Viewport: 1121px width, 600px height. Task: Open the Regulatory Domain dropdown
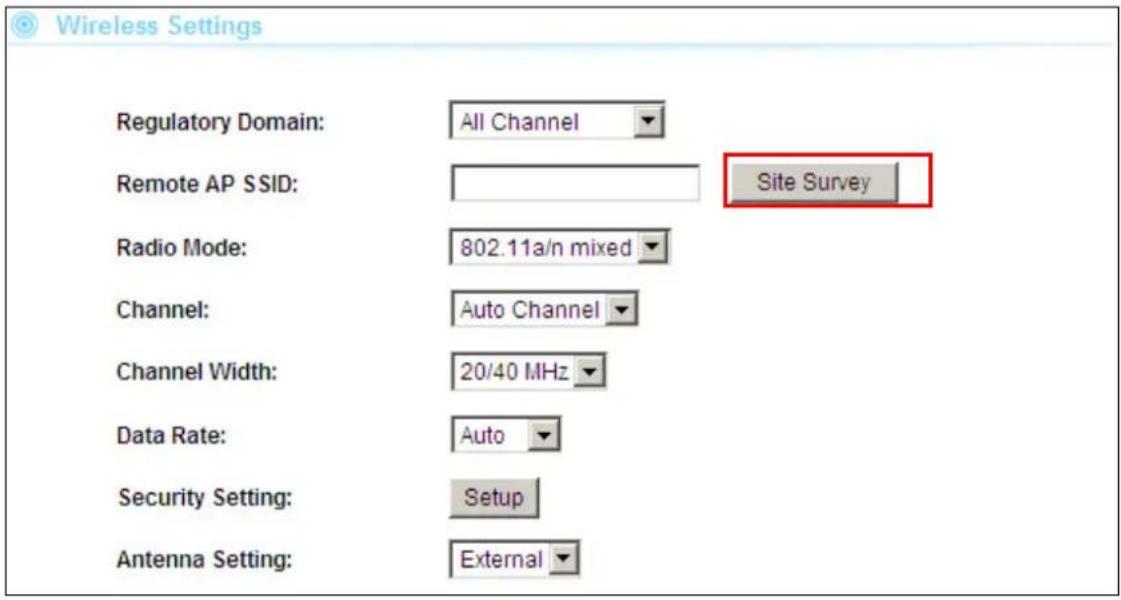pyautogui.click(x=558, y=122)
